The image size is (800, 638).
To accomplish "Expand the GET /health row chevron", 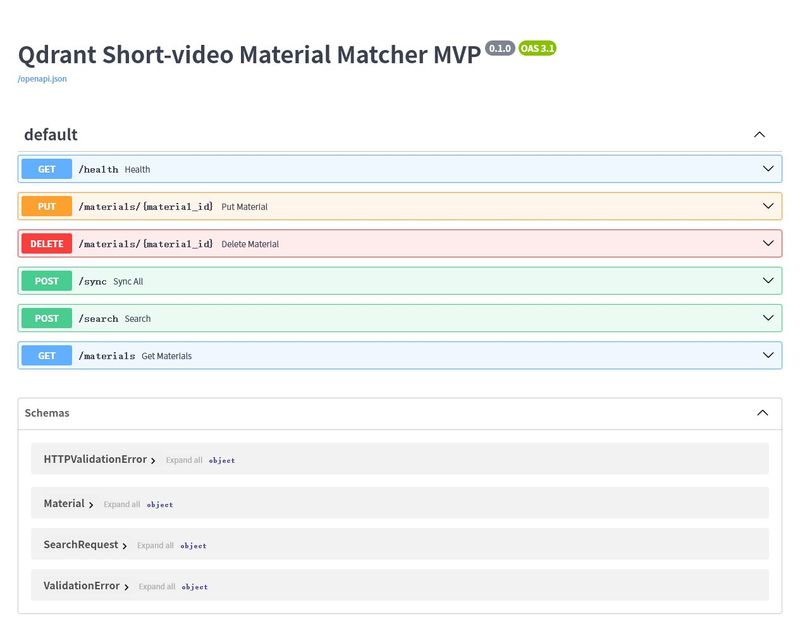I will tap(768, 168).
